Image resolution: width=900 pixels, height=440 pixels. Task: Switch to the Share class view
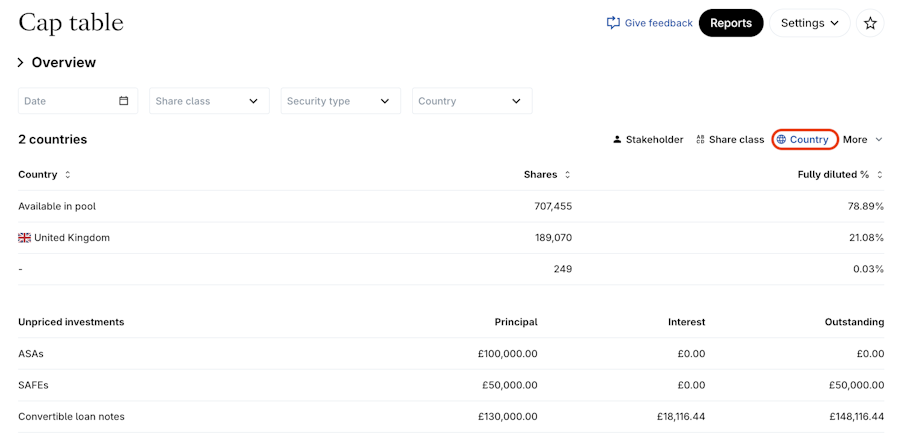[730, 140]
